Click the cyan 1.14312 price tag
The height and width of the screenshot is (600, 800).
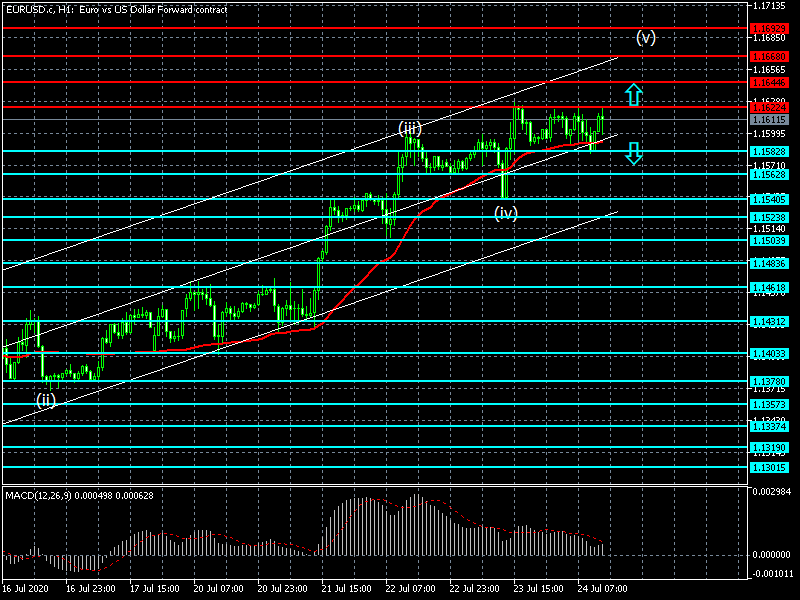click(x=770, y=322)
